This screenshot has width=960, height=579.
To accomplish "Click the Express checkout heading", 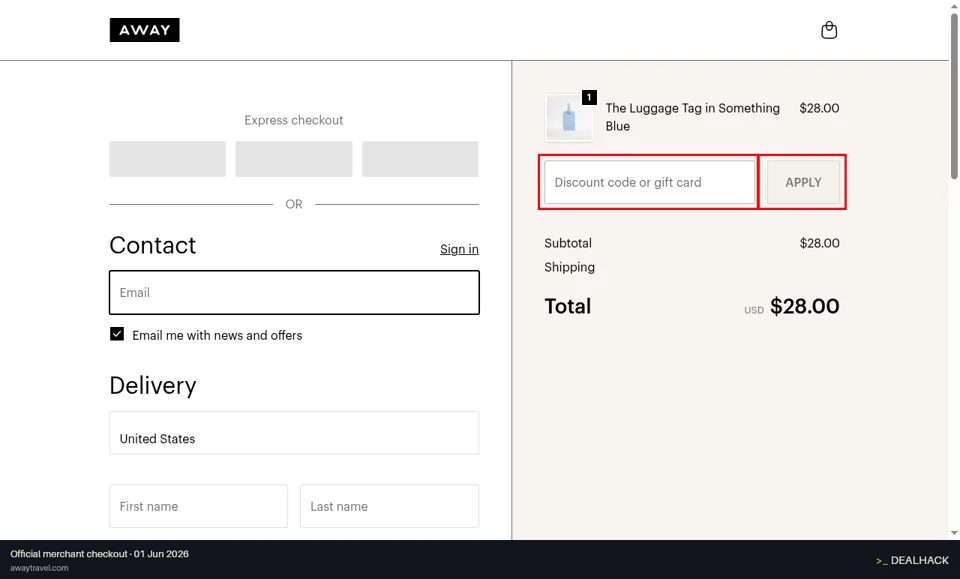I will coord(294,120).
